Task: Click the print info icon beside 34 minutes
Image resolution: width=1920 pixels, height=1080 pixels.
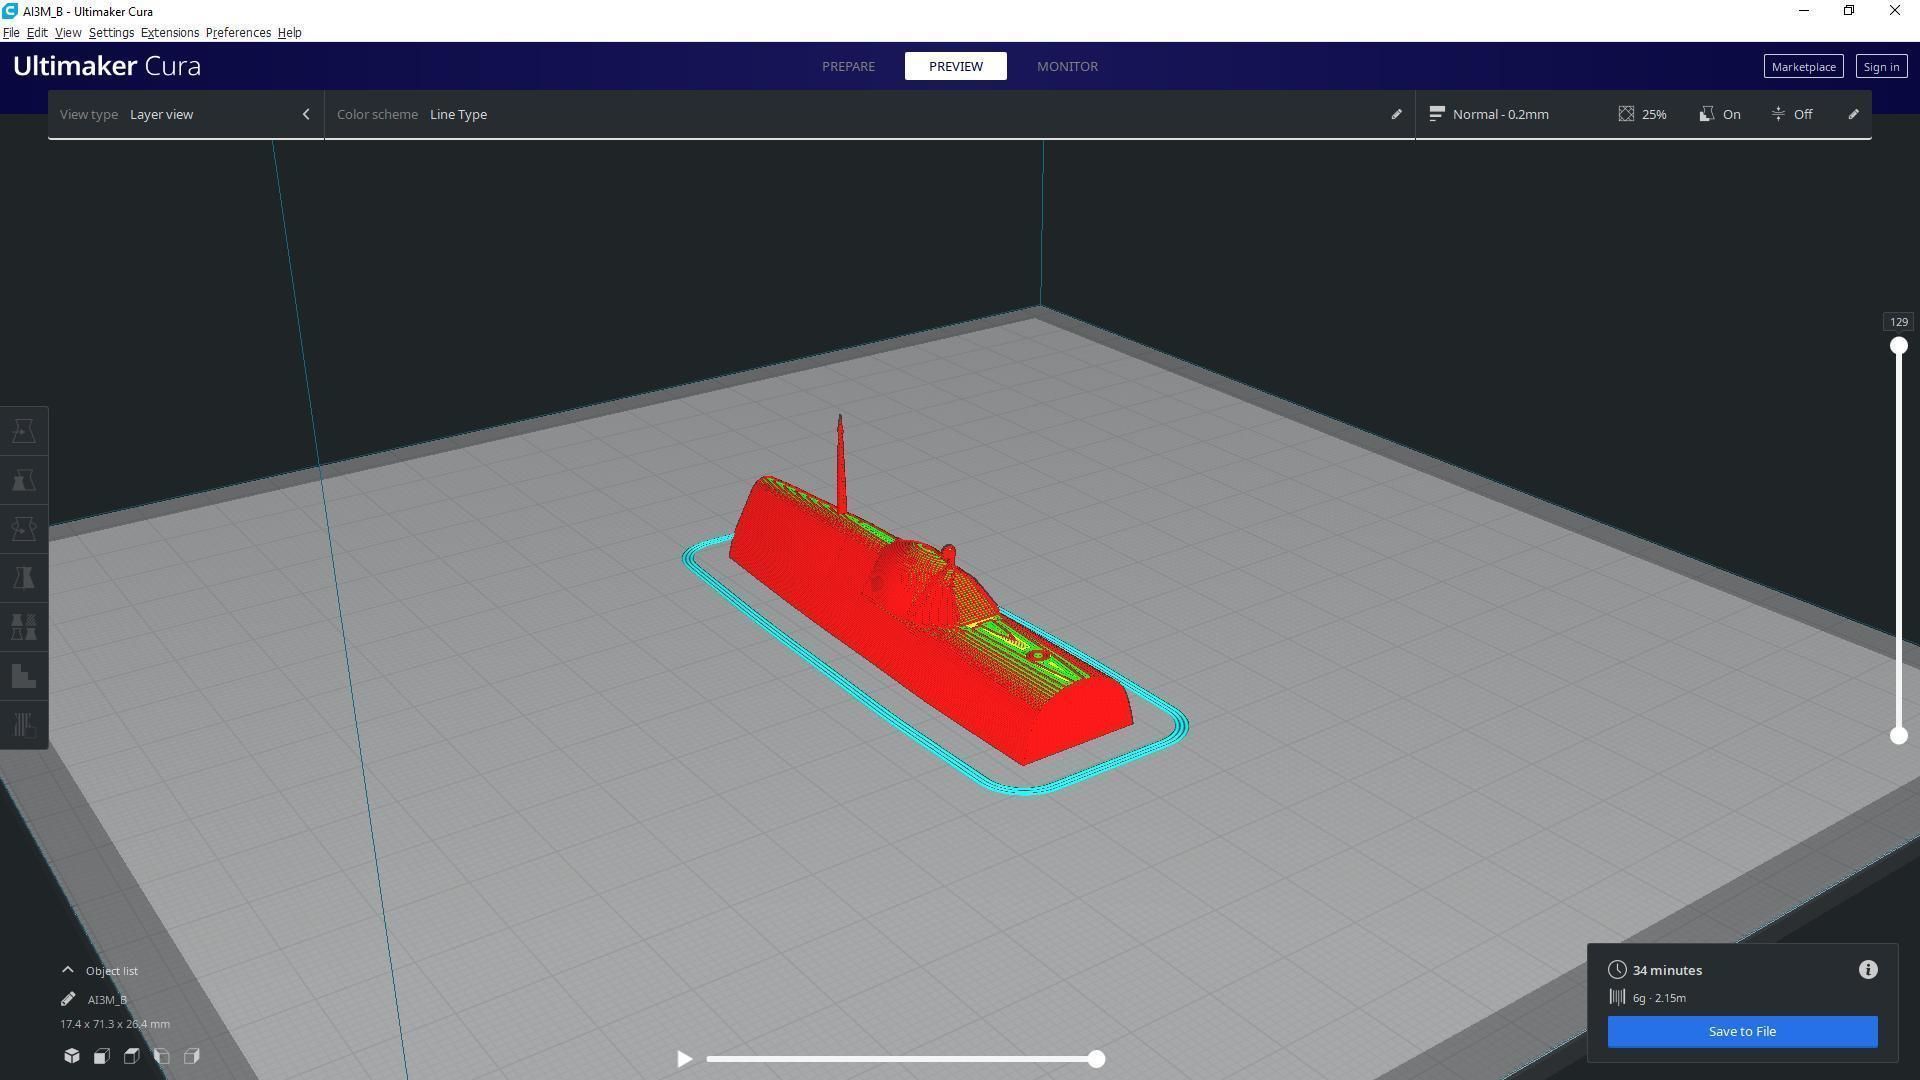Action: (x=1868, y=970)
